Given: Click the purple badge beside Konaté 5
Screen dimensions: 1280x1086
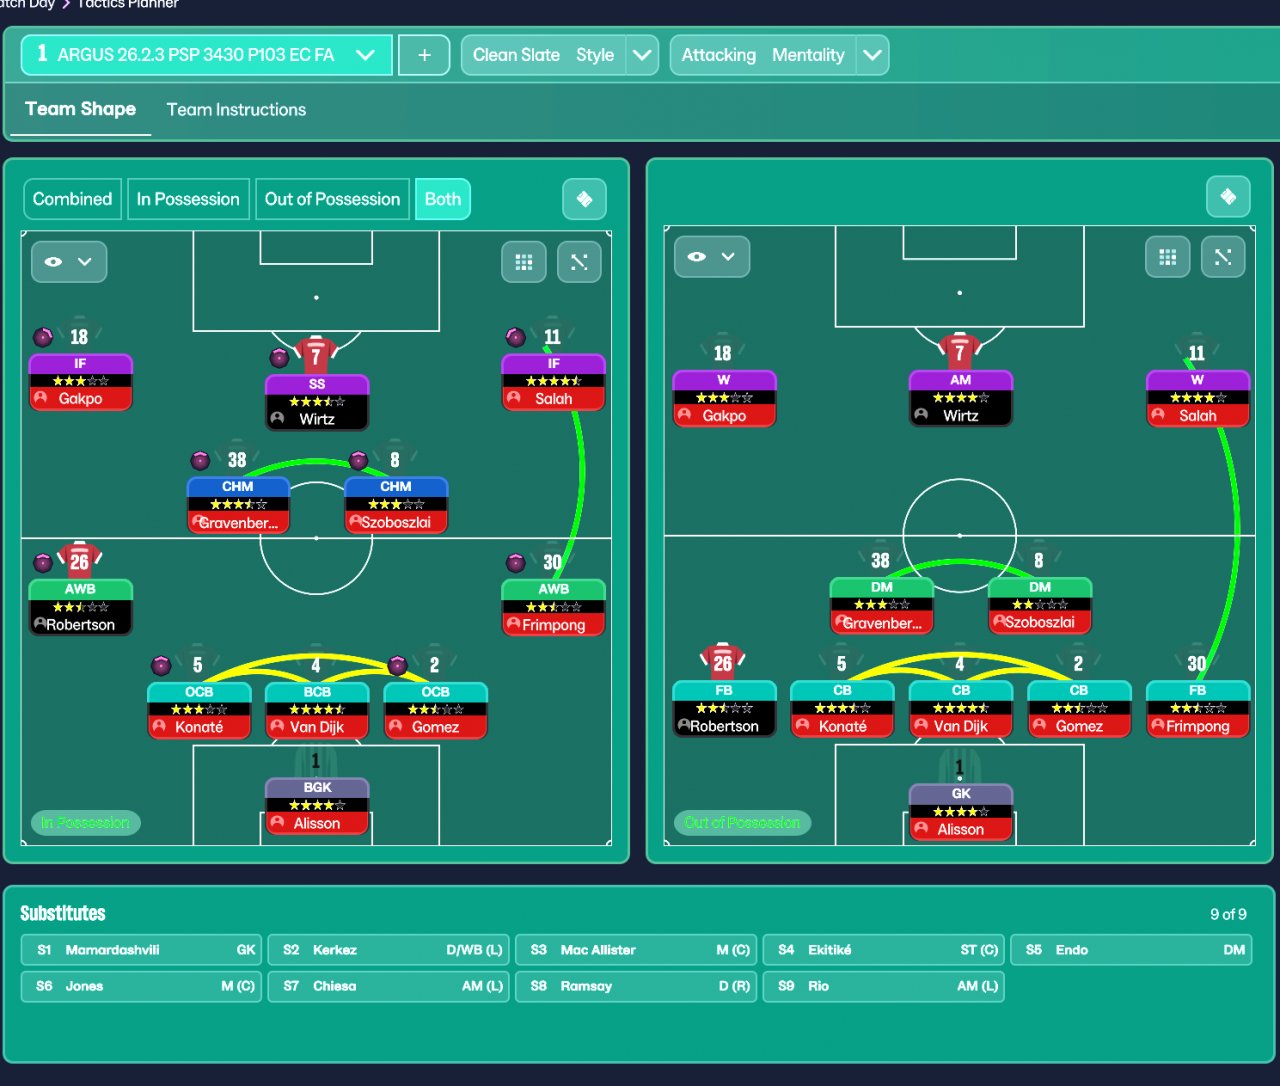Looking at the screenshot, I should coord(161,665).
